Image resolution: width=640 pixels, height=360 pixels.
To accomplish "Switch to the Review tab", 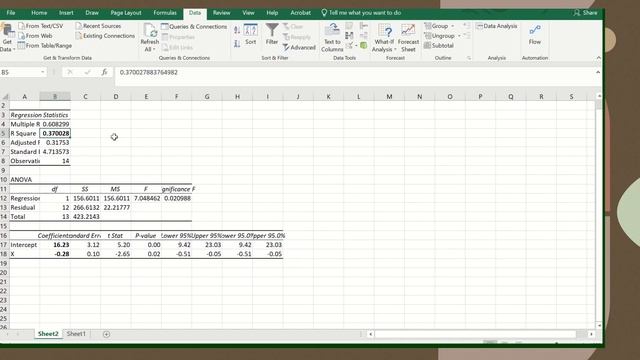I will click(221, 13).
